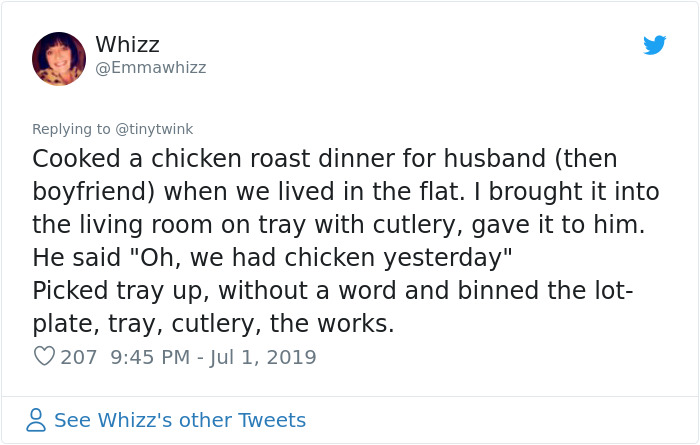The width and height of the screenshot is (700, 445).
Task: Click the display name "Whizz"
Action: tap(127, 45)
